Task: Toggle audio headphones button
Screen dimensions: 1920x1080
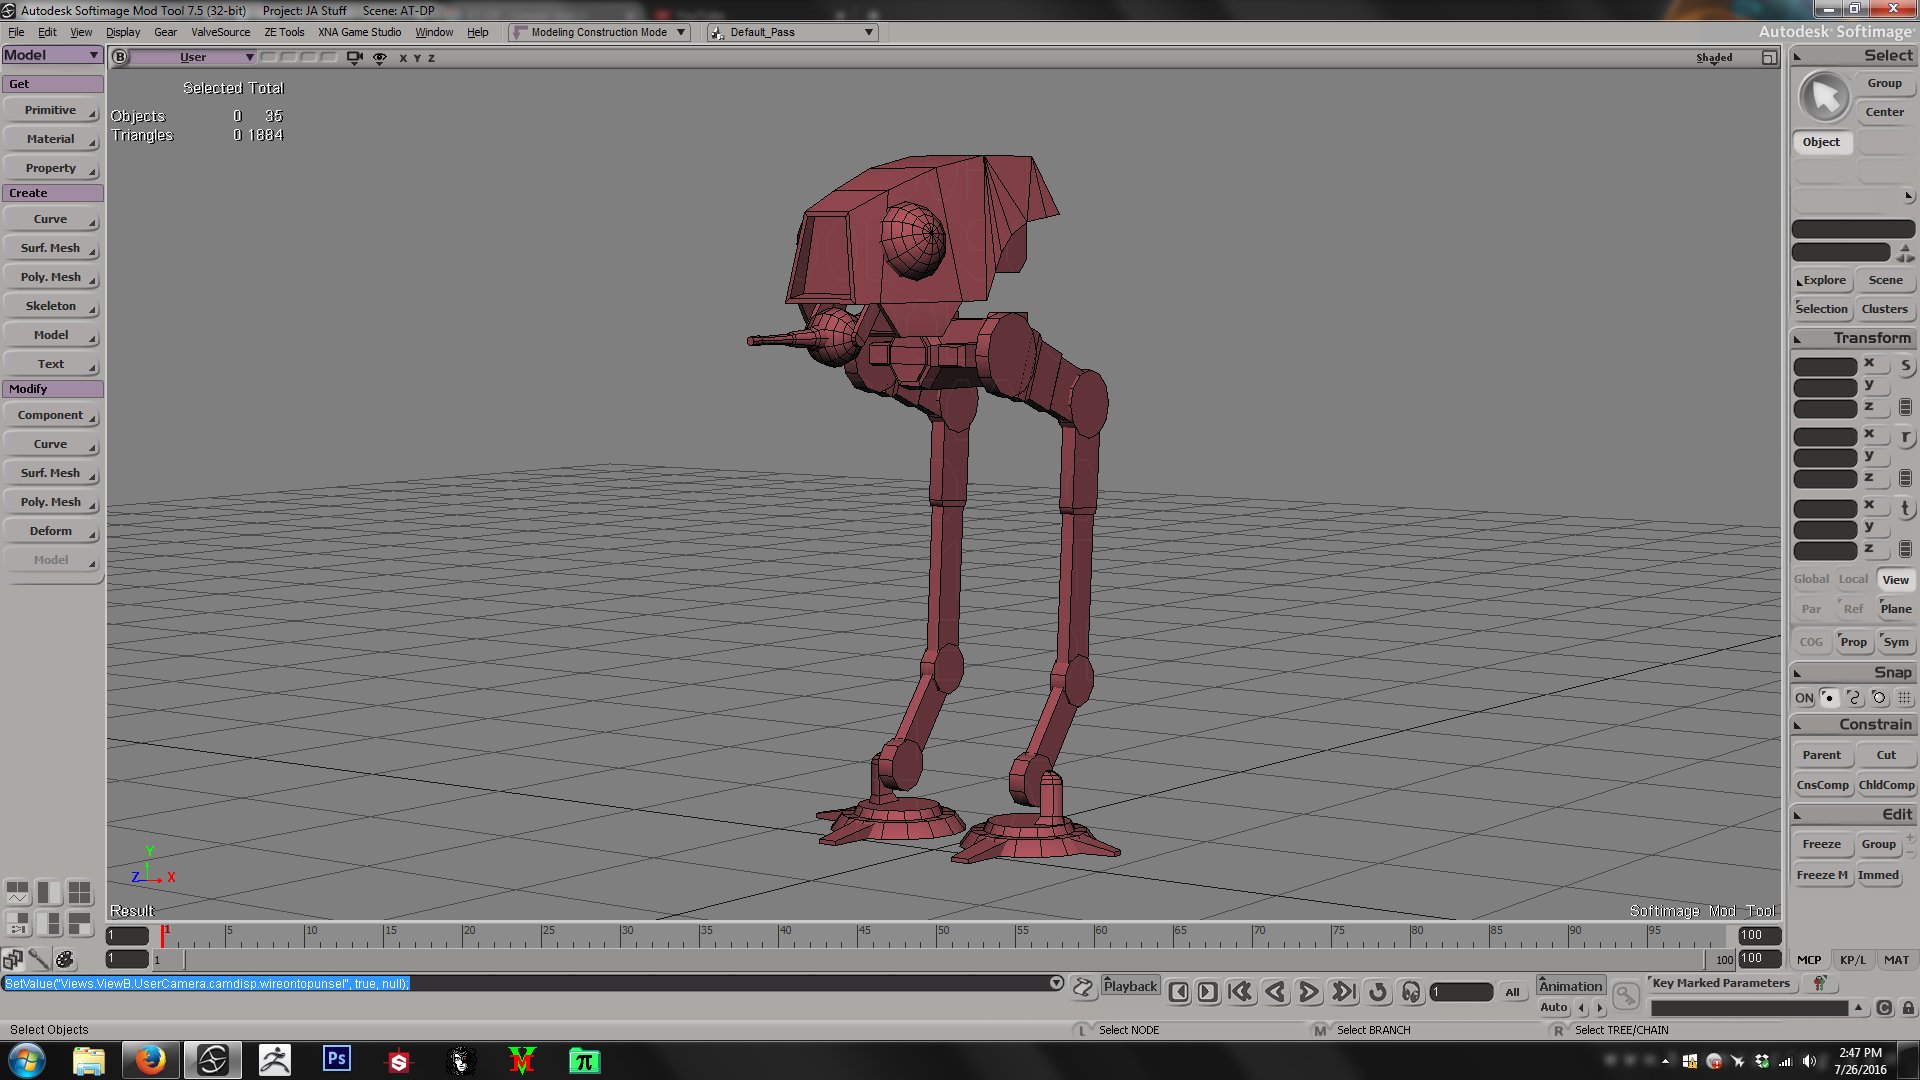Action: point(1411,991)
